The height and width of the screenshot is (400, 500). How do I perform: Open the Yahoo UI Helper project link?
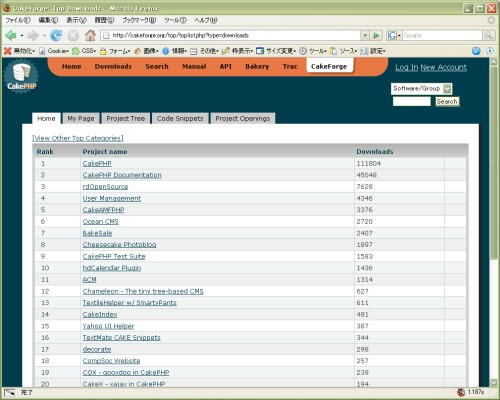(108, 326)
